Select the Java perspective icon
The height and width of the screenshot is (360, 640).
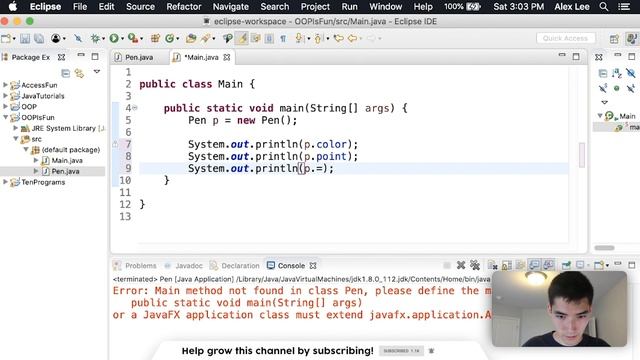click(631, 39)
